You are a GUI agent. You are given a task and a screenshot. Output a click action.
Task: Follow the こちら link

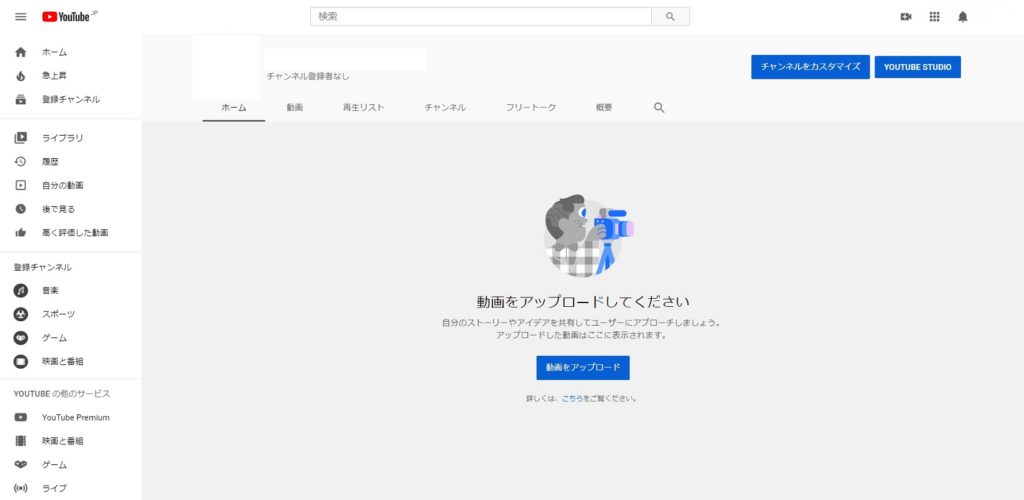(572, 398)
